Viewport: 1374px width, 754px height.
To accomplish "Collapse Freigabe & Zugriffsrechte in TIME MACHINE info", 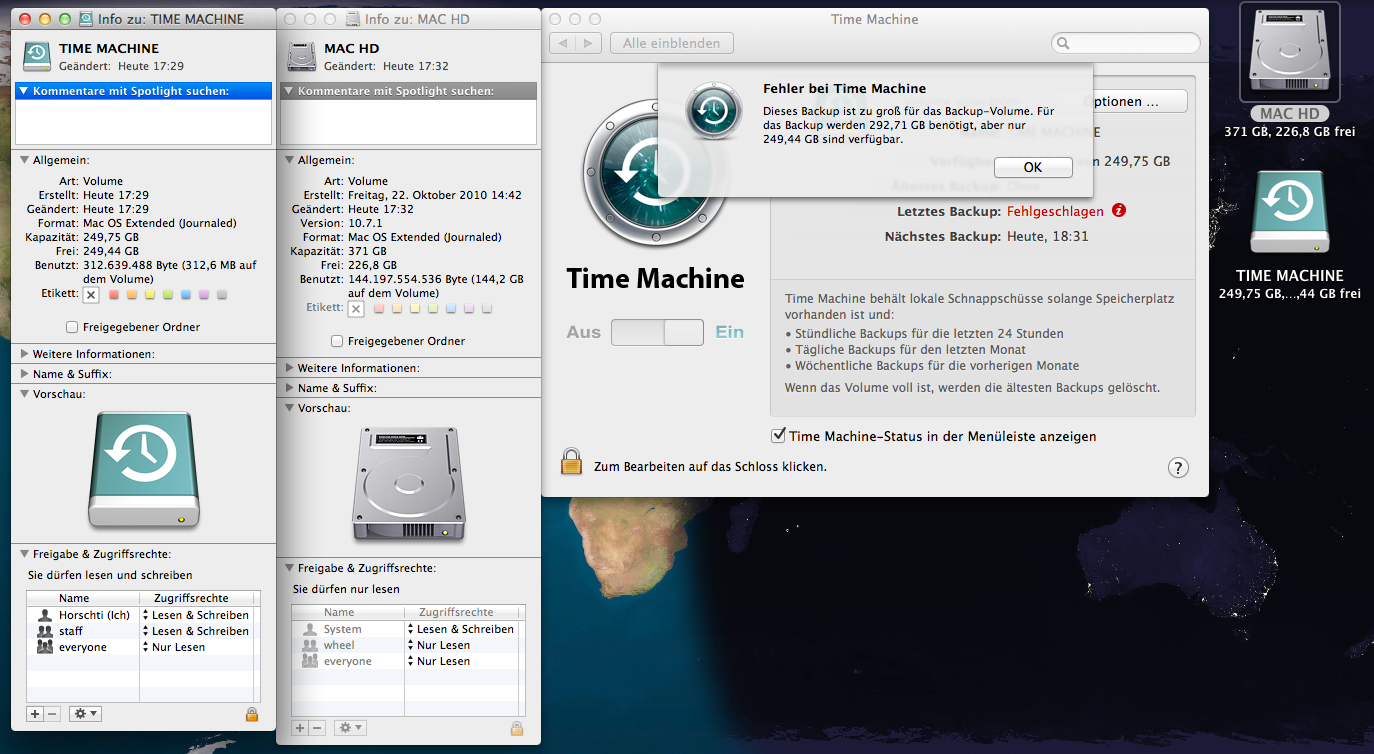I will point(24,554).
